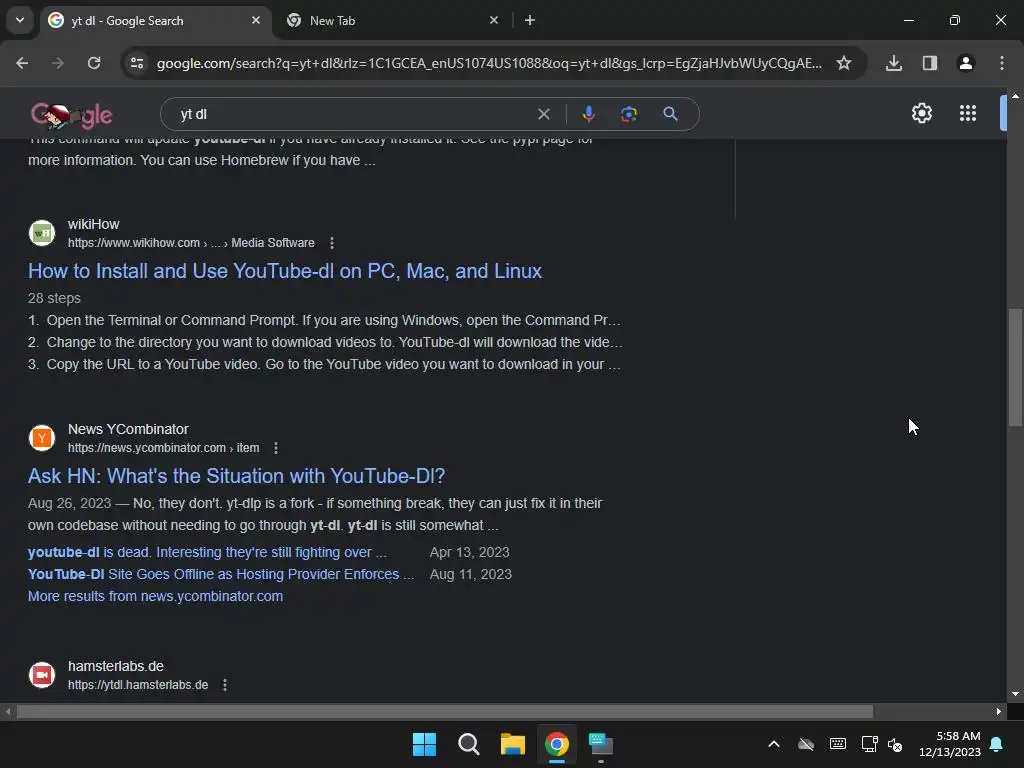
Task: Open the Chrome profile icon
Action: (x=966, y=63)
